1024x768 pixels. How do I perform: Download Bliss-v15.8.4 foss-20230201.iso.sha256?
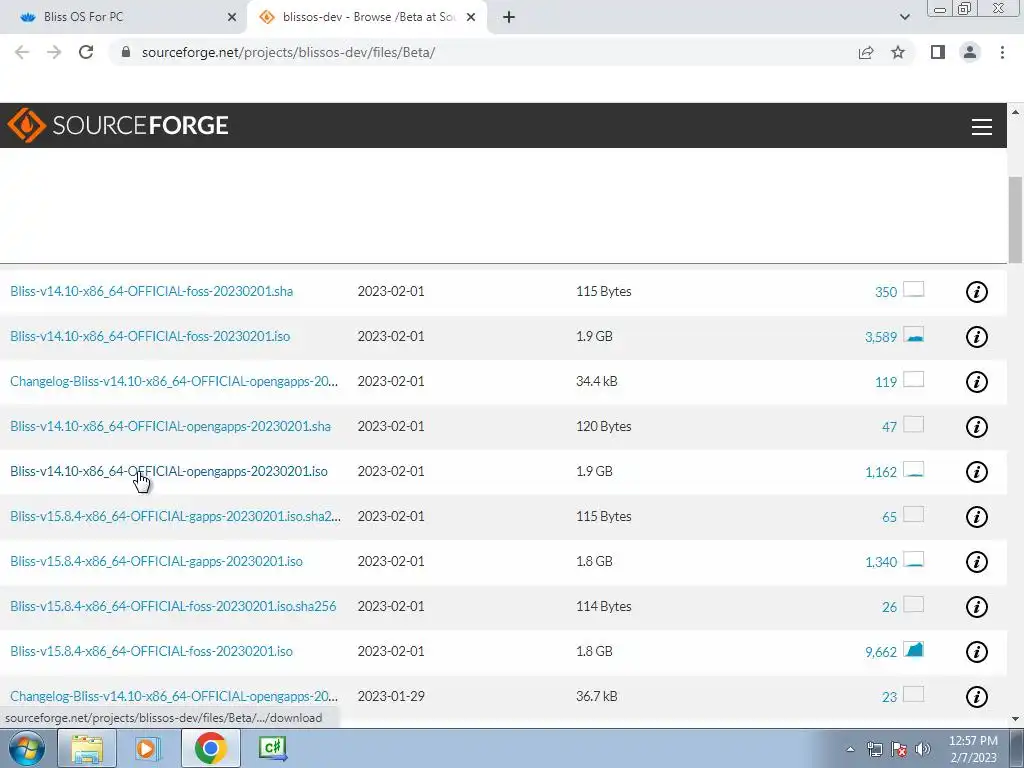173,607
